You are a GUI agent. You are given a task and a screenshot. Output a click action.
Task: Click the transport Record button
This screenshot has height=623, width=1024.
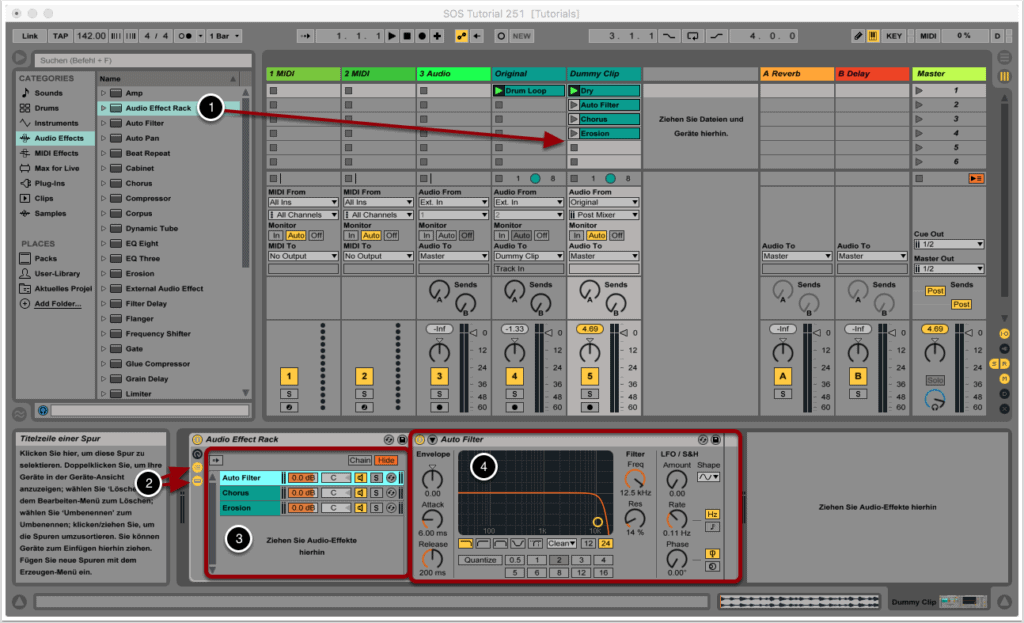point(421,36)
